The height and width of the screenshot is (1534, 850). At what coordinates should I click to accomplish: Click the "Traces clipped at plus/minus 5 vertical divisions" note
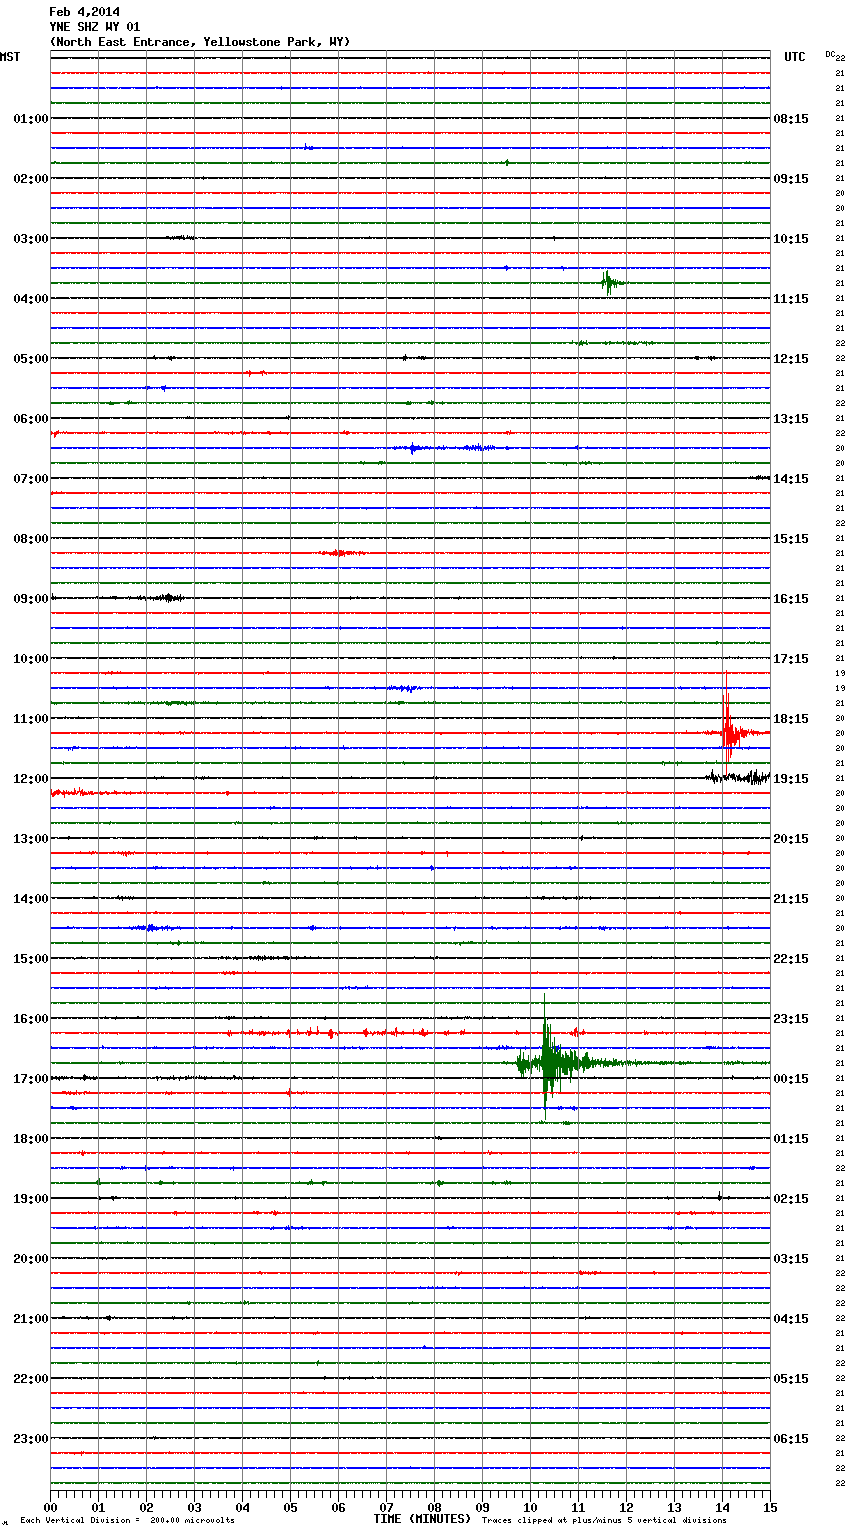point(604,1521)
